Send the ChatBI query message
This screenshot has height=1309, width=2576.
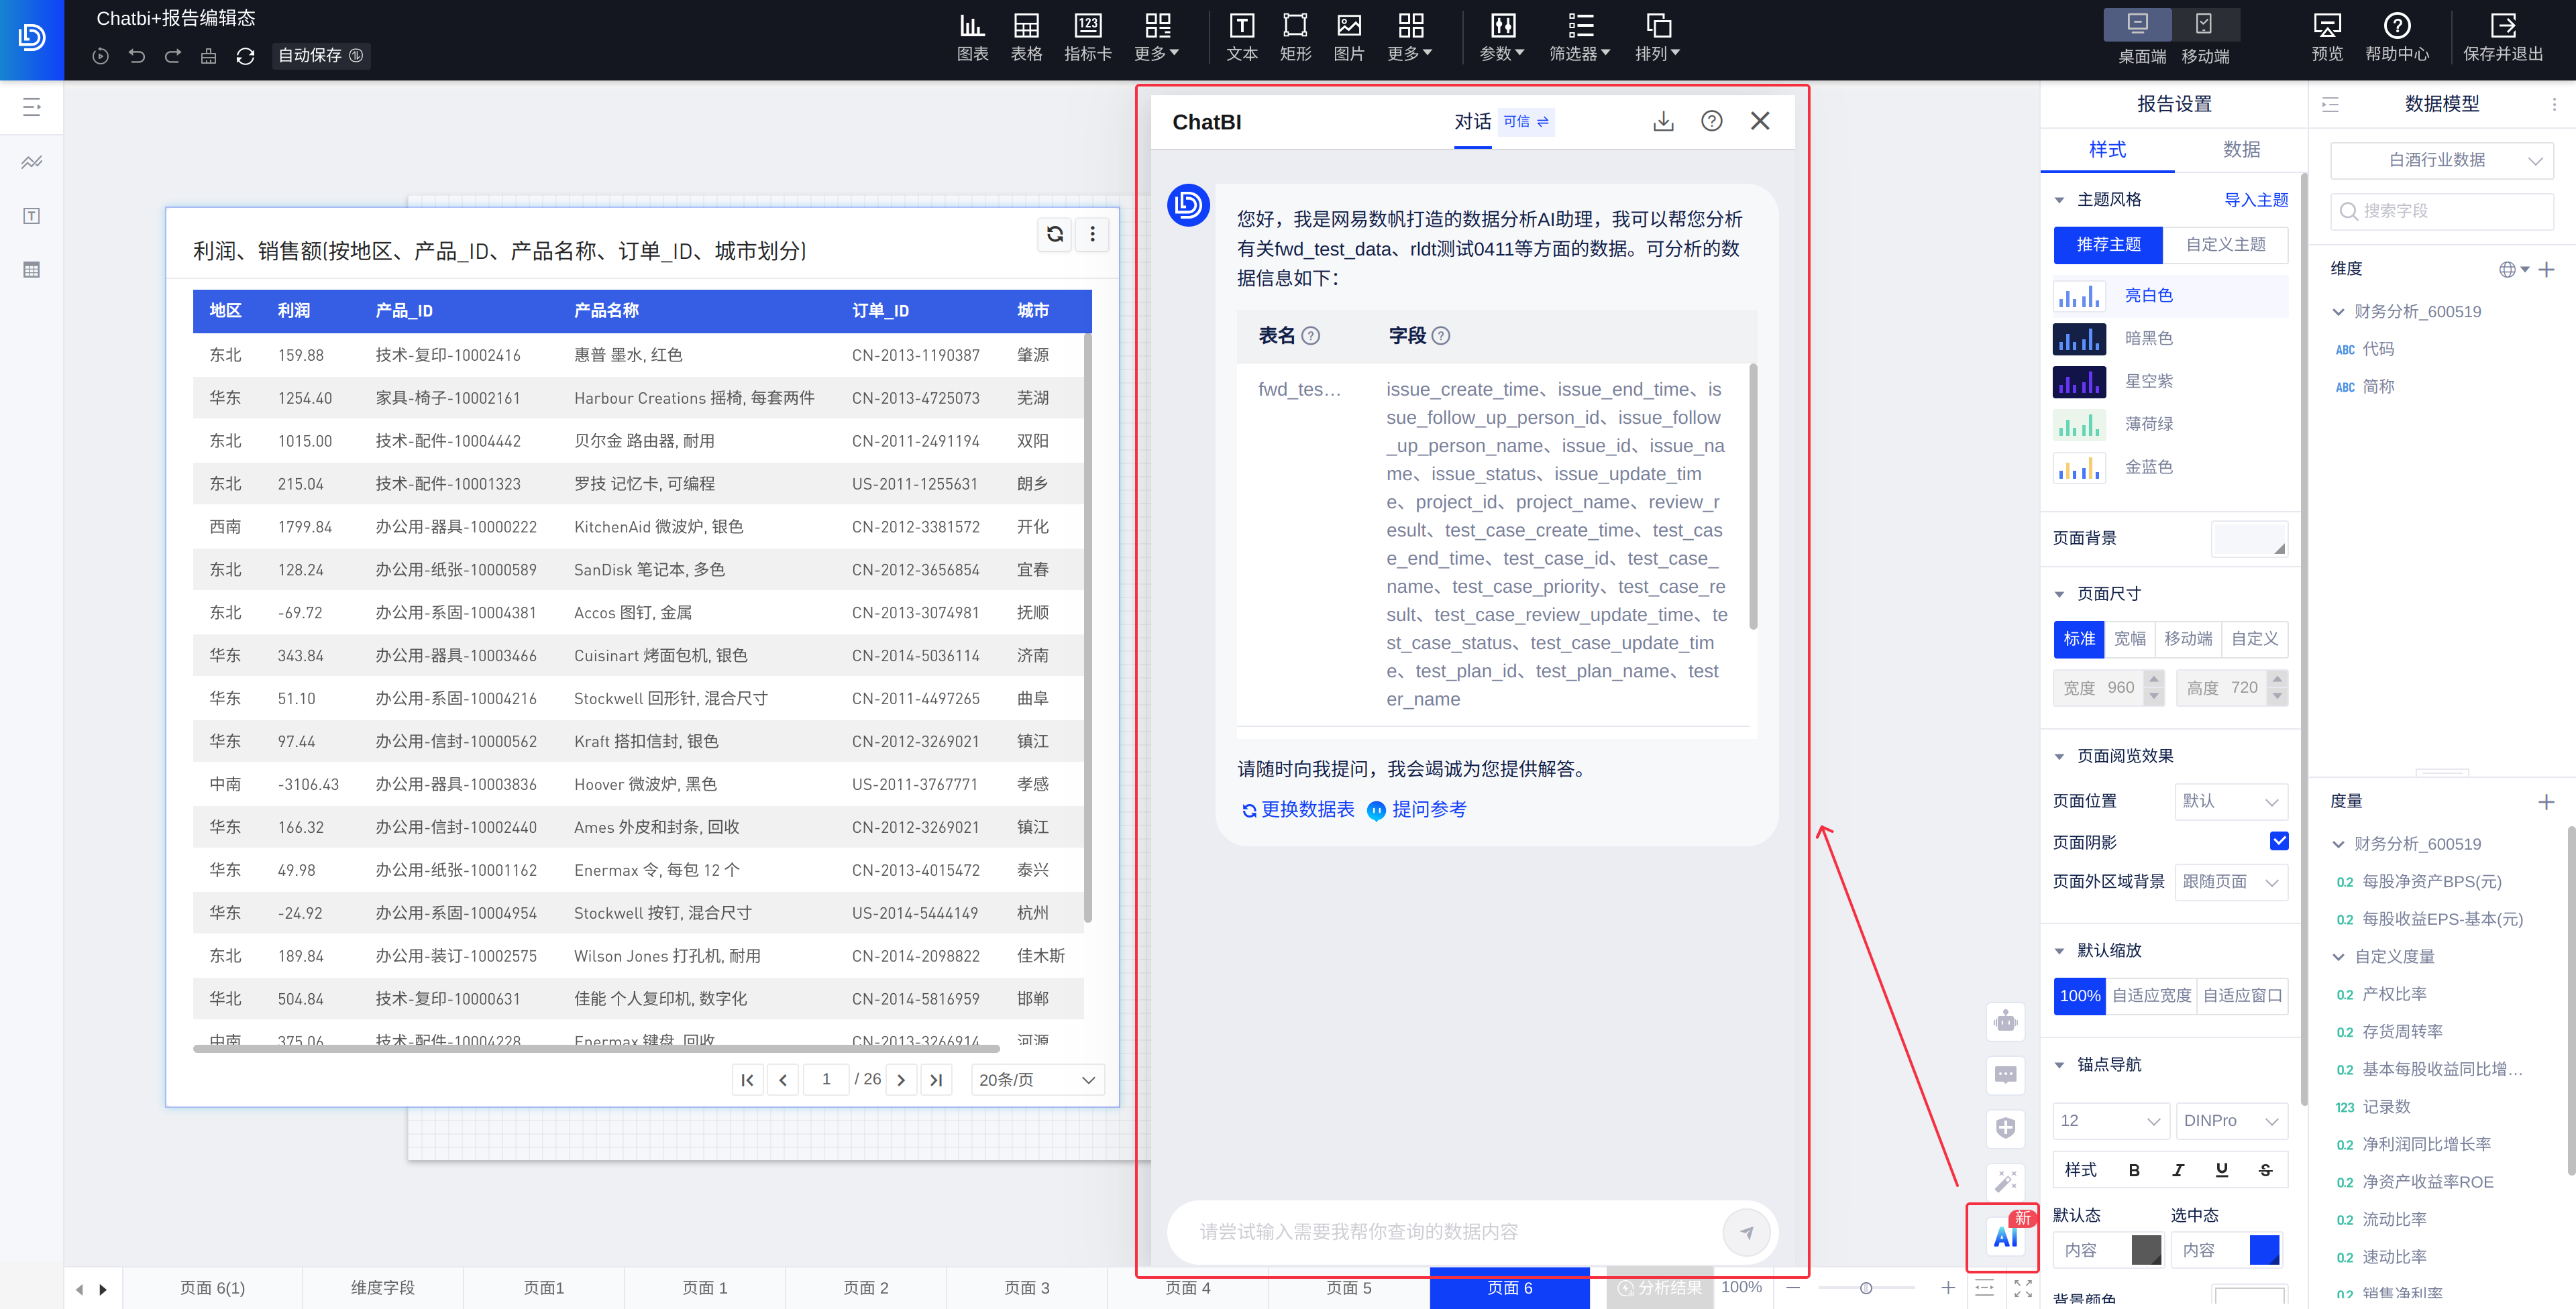(1746, 1232)
